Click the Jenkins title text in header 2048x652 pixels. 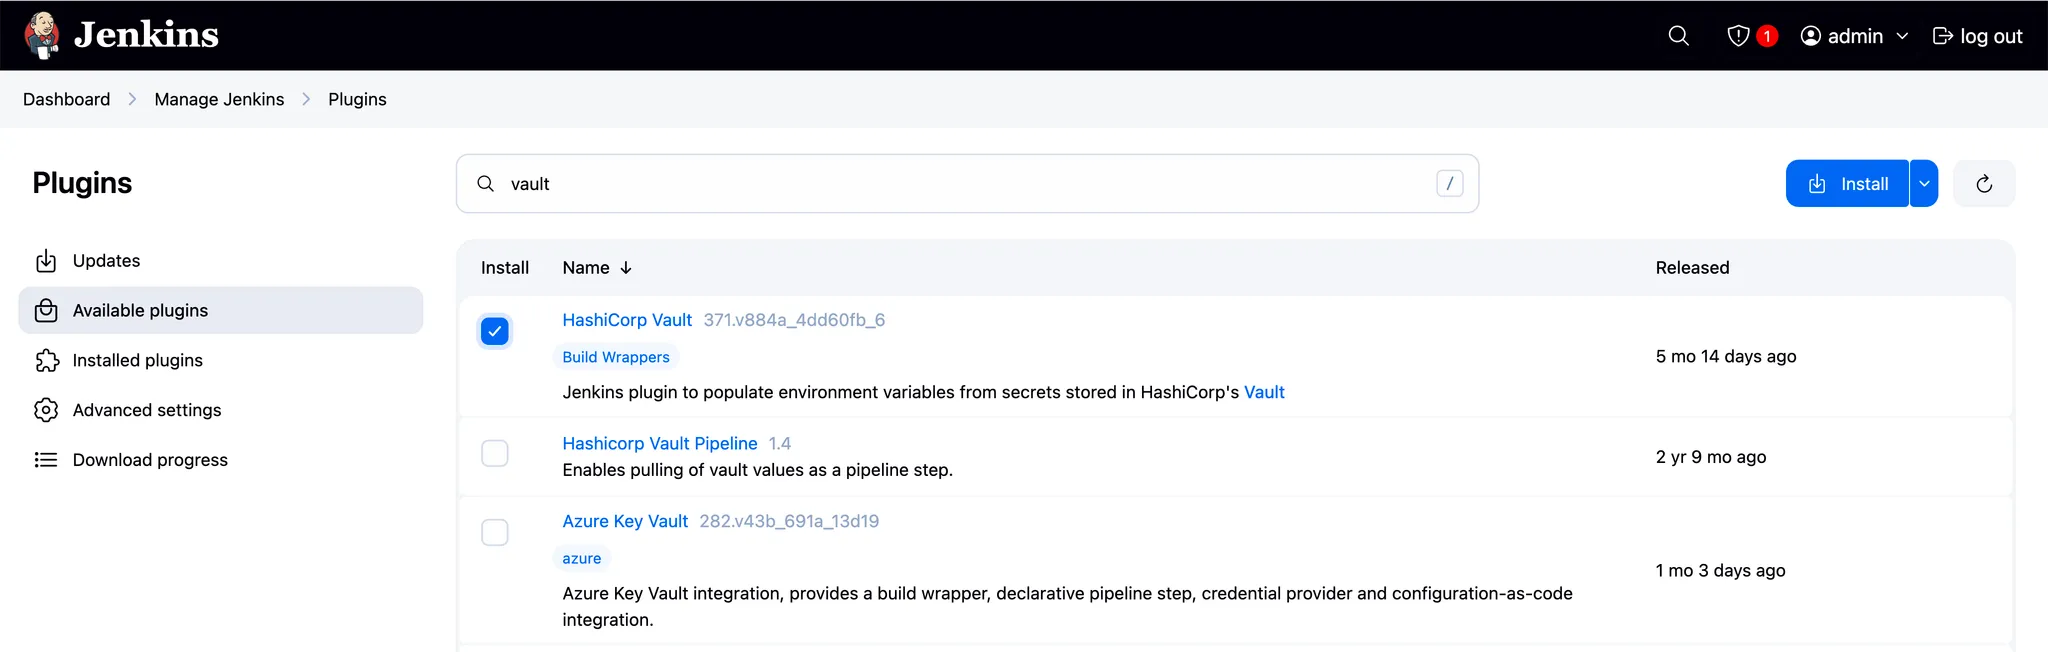point(146,35)
